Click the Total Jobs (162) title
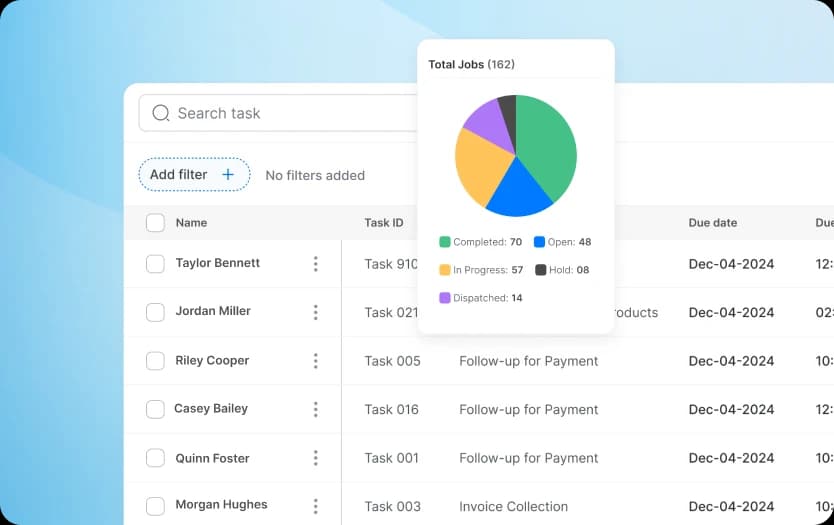 point(471,64)
